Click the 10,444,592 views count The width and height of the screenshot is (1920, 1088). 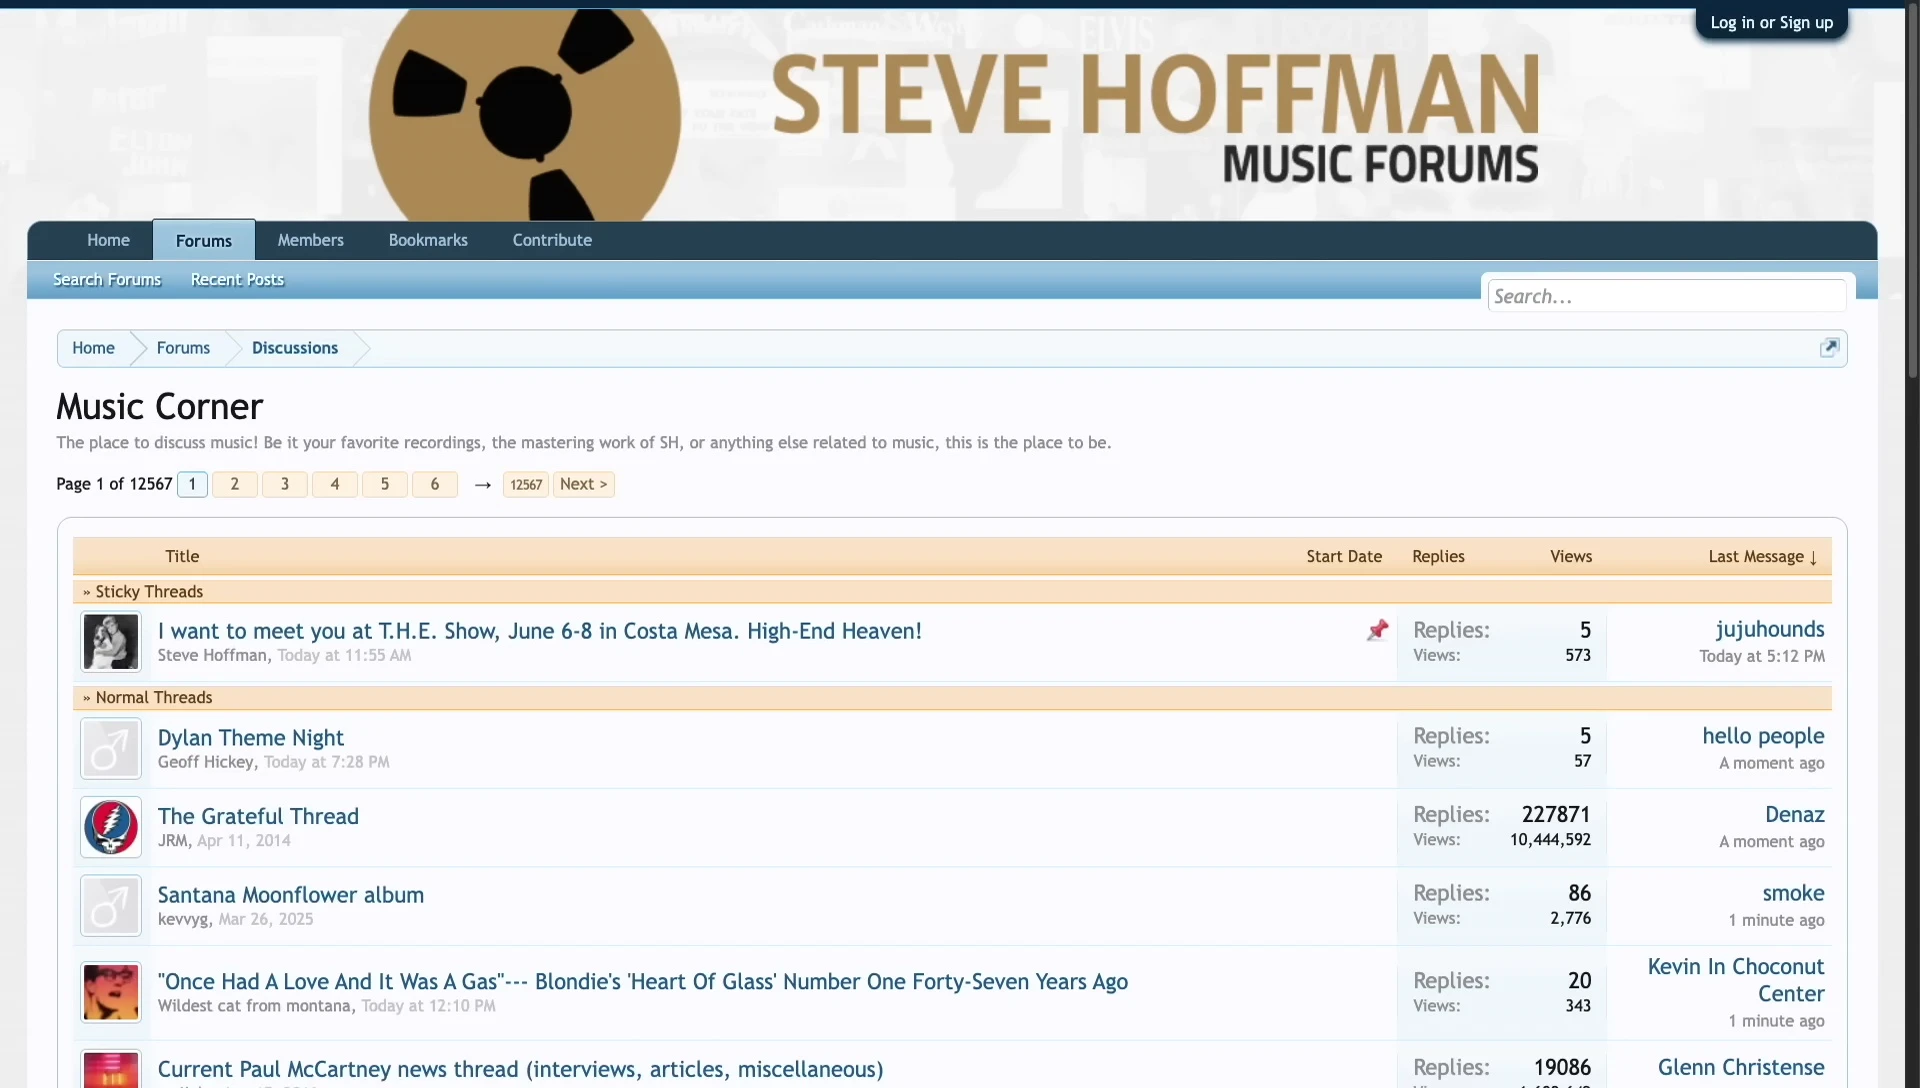(1550, 840)
